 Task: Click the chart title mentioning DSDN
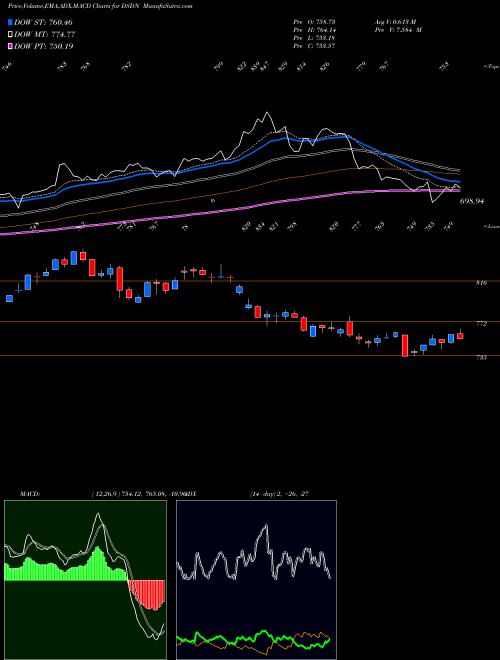100,6
